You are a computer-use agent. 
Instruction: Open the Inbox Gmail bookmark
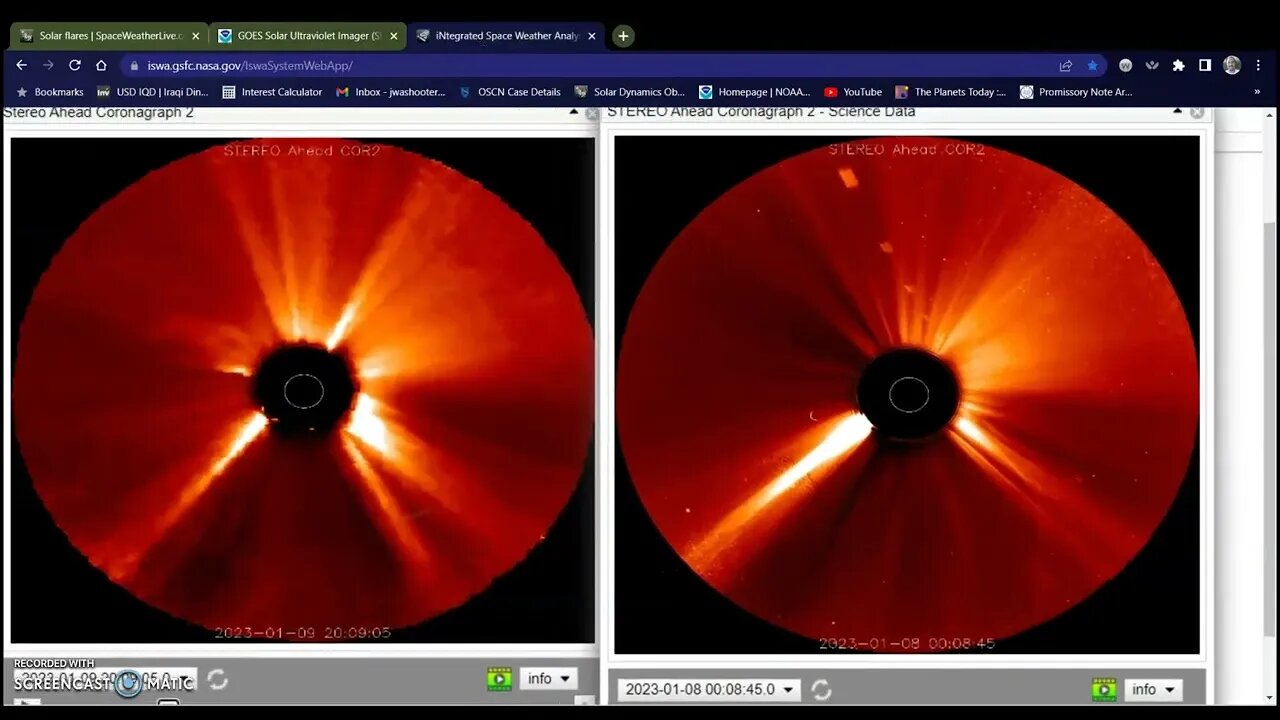pos(391,92)
